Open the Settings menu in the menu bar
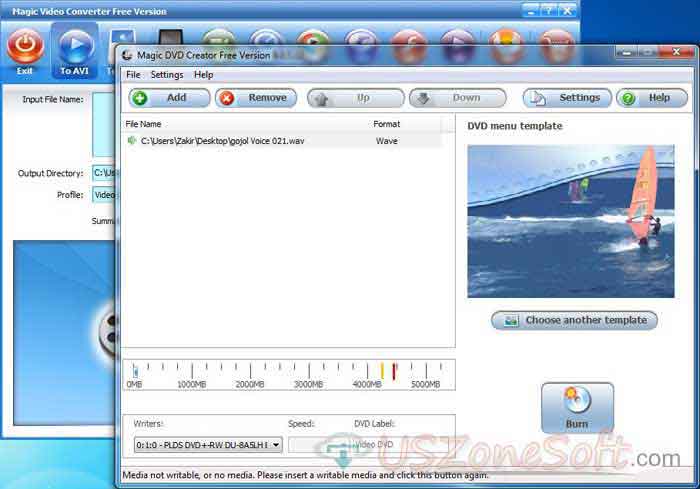Viewport: 700px width, 489px height. click(x=167, y=75)
